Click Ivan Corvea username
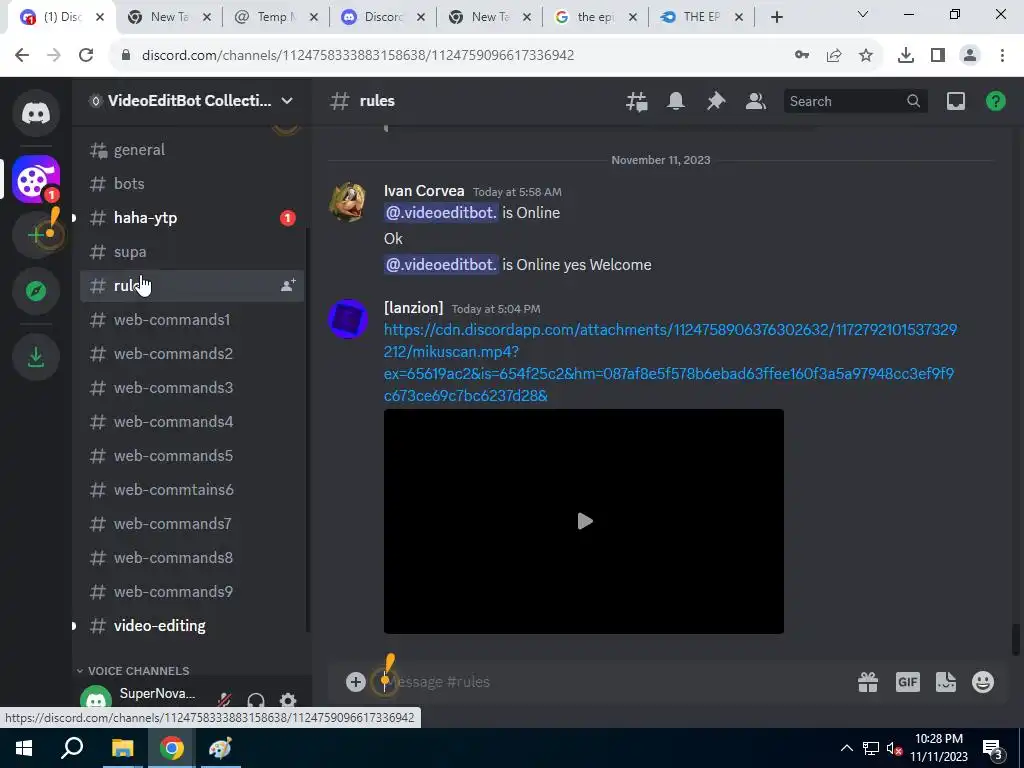Image resolution: width=1024 pixels, height=768 pixels. coord(424,191)
